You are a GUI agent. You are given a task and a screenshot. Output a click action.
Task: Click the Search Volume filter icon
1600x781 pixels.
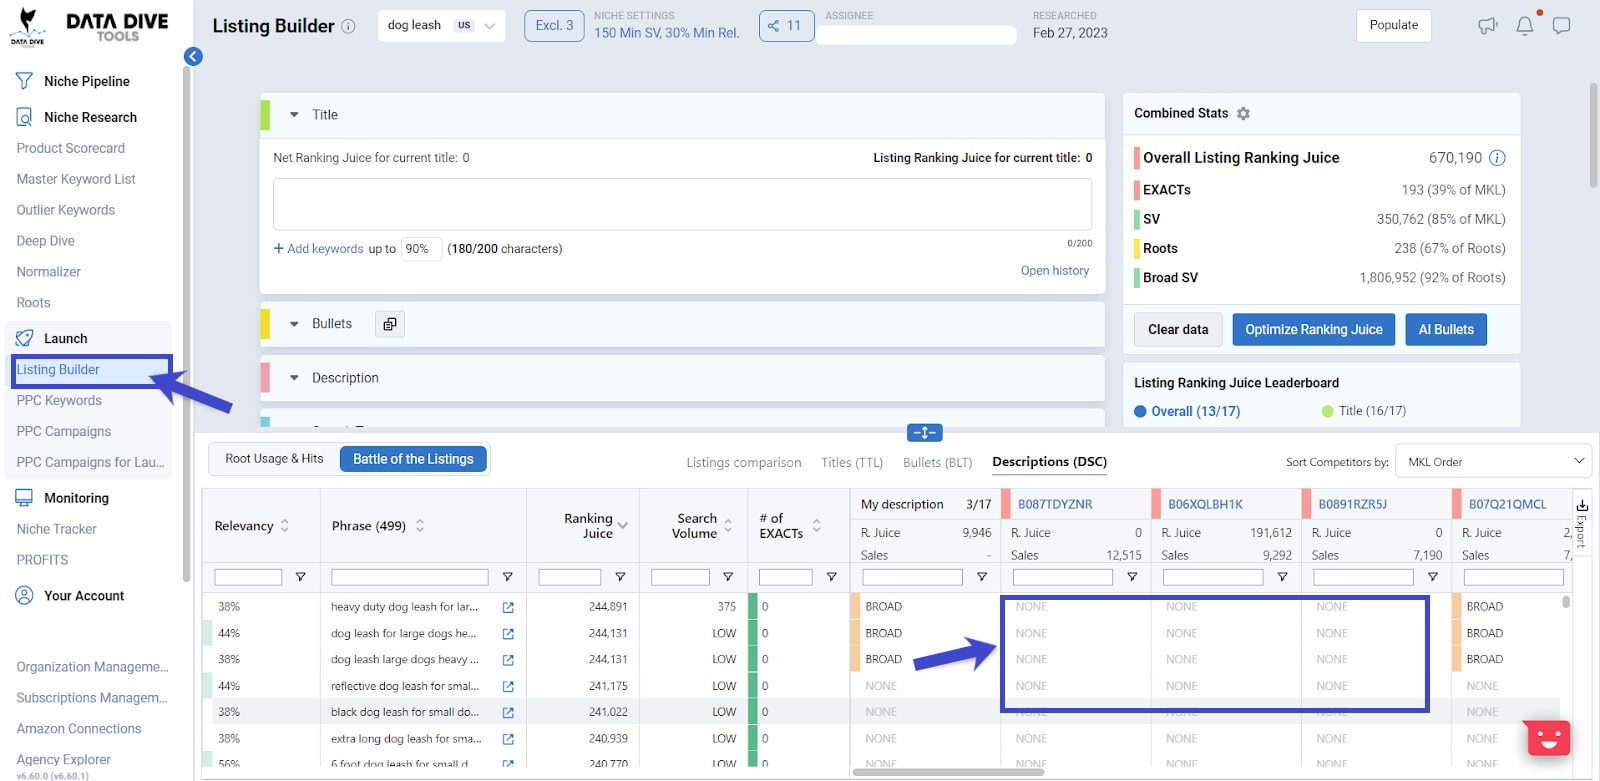point(728,577)
